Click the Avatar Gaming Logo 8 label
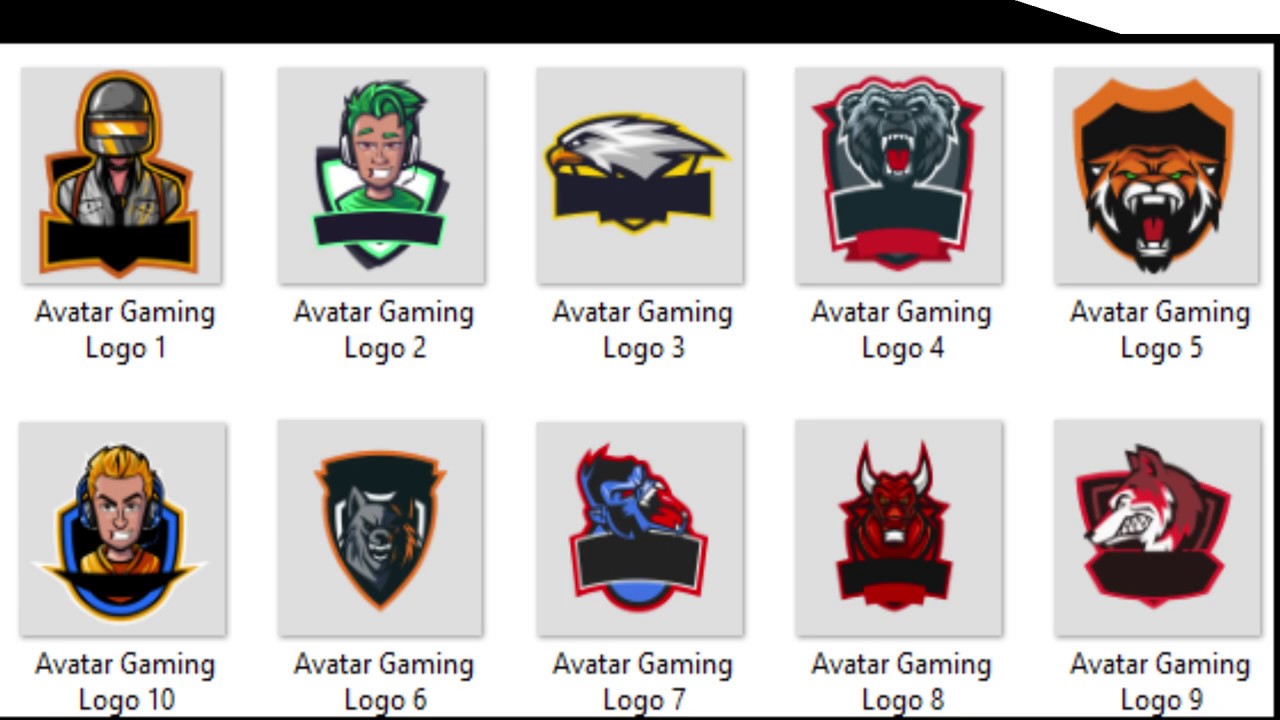This screenshot has height=720, width=1280. click(901, 682)
